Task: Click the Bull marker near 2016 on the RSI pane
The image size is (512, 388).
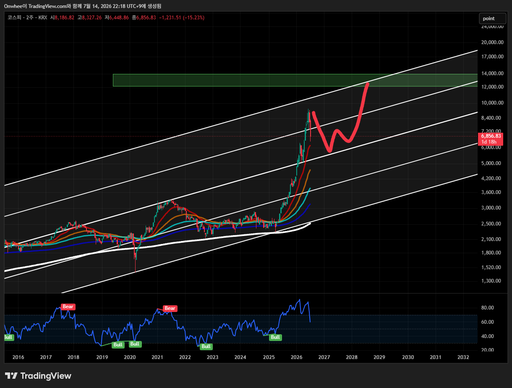Action: [x=8, y=337]
